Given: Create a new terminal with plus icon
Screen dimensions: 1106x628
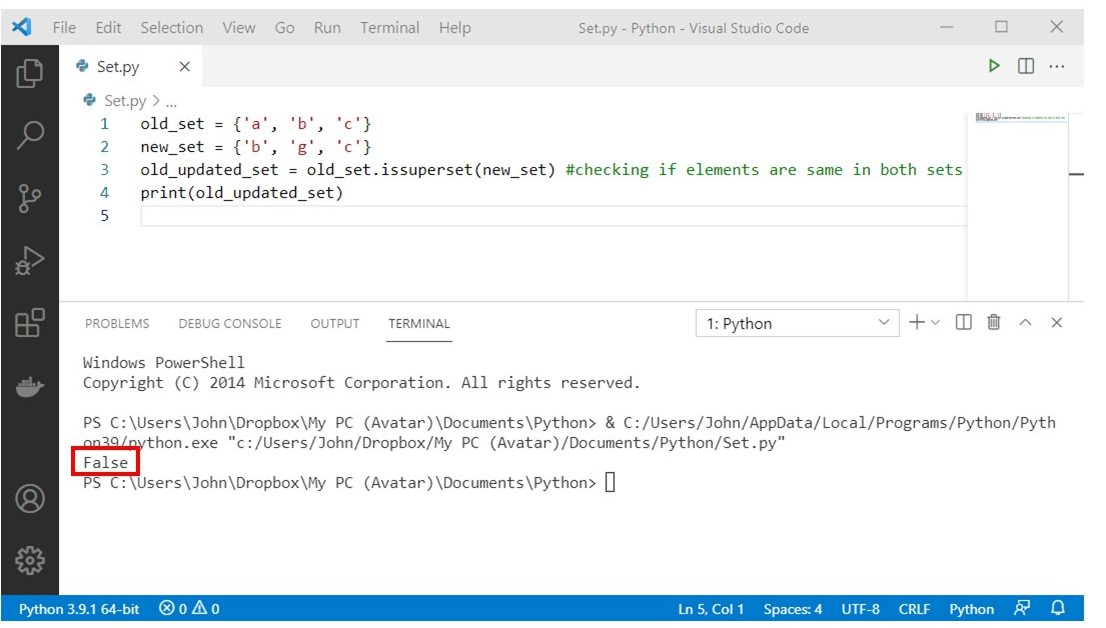Looking at the screenshot, I should [916, 322].
